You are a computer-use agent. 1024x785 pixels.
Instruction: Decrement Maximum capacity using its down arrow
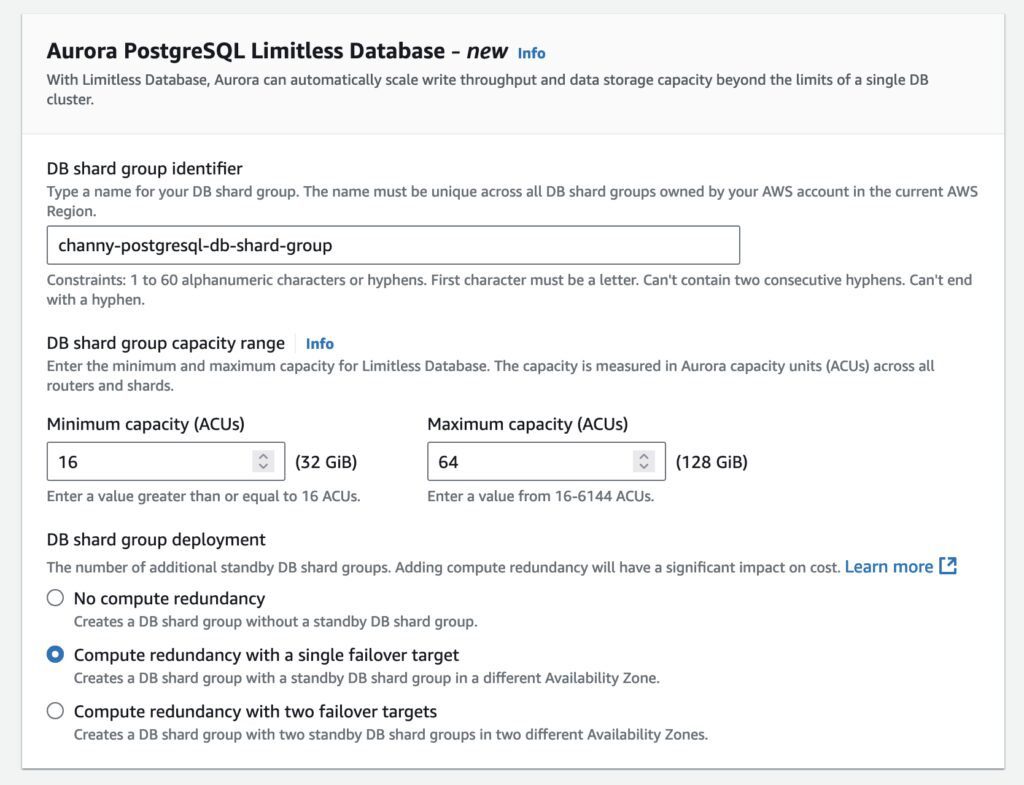tap(643, 466)
